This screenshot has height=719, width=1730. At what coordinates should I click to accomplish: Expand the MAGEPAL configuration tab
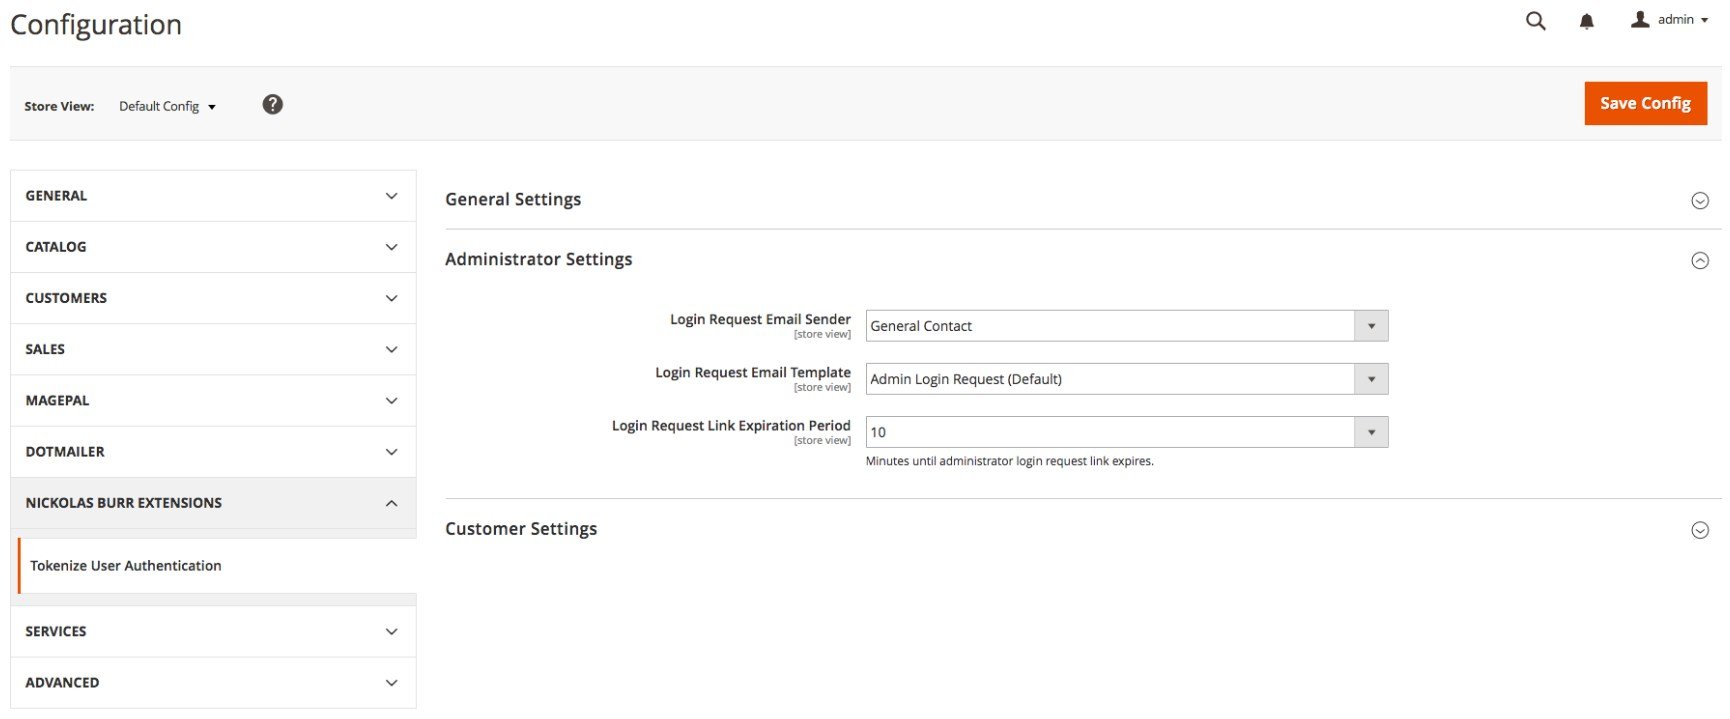[x=213, y=400]
